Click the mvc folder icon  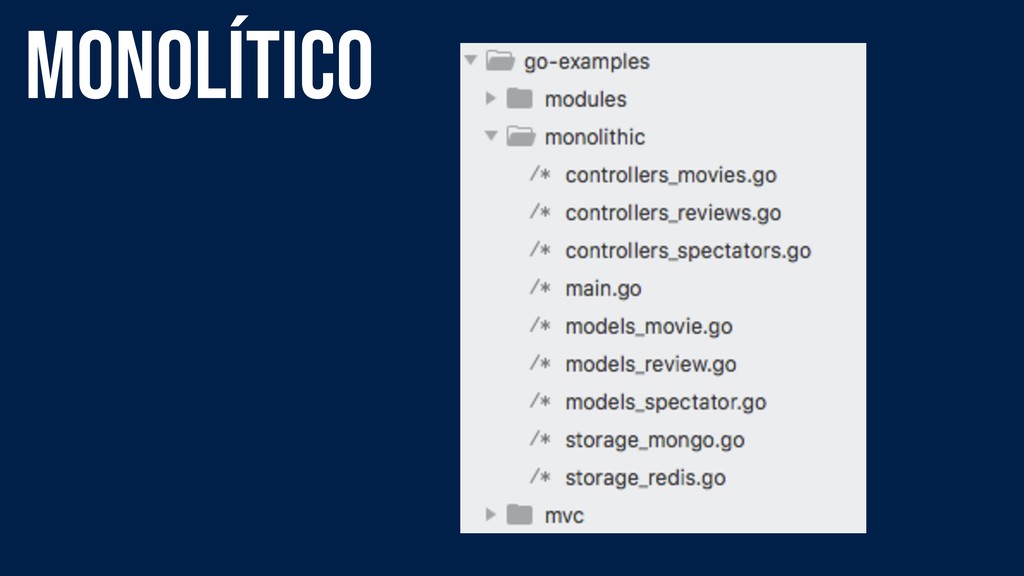520,515
